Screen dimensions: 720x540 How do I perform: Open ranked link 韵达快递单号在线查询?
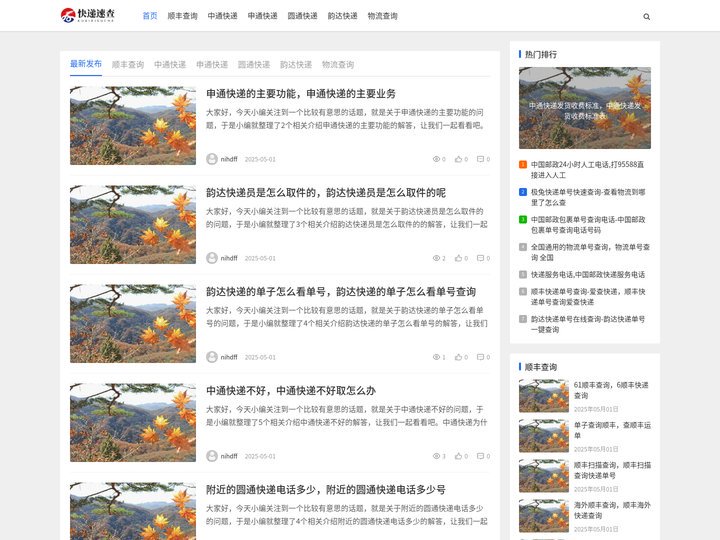pos(588,325)
